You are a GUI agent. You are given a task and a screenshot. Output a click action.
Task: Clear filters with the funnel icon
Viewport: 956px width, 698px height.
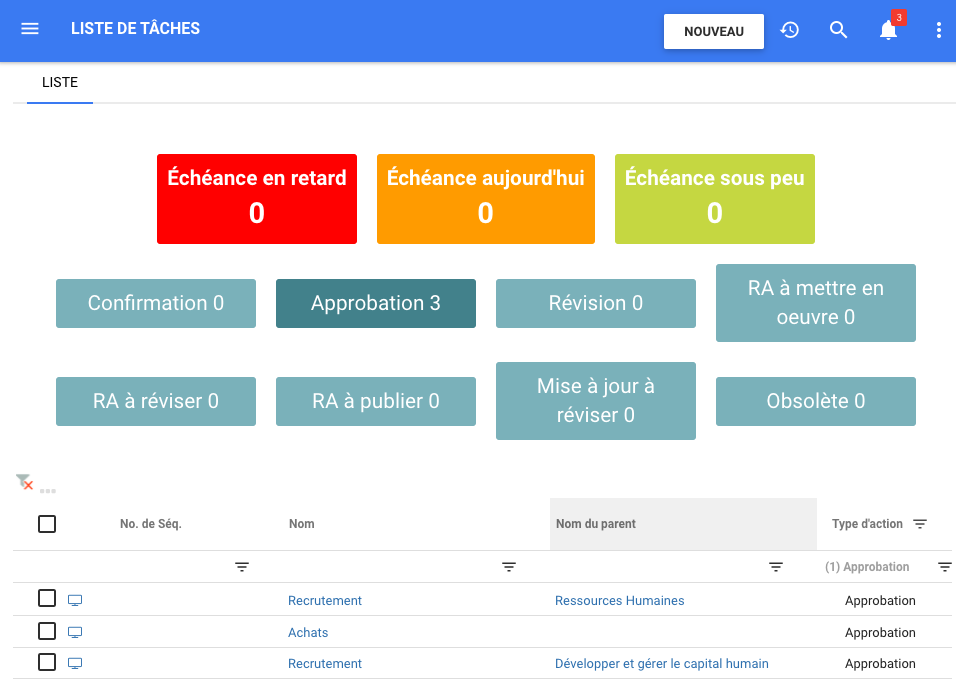click(x=25, y=483)
